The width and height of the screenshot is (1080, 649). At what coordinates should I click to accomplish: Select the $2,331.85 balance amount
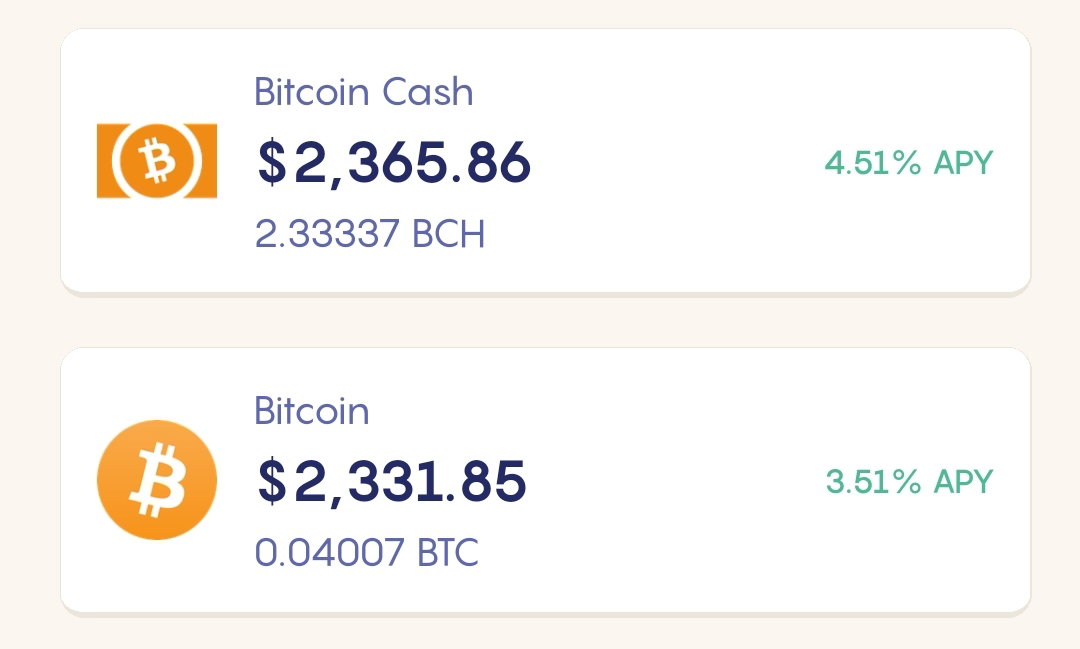(392, 482)
